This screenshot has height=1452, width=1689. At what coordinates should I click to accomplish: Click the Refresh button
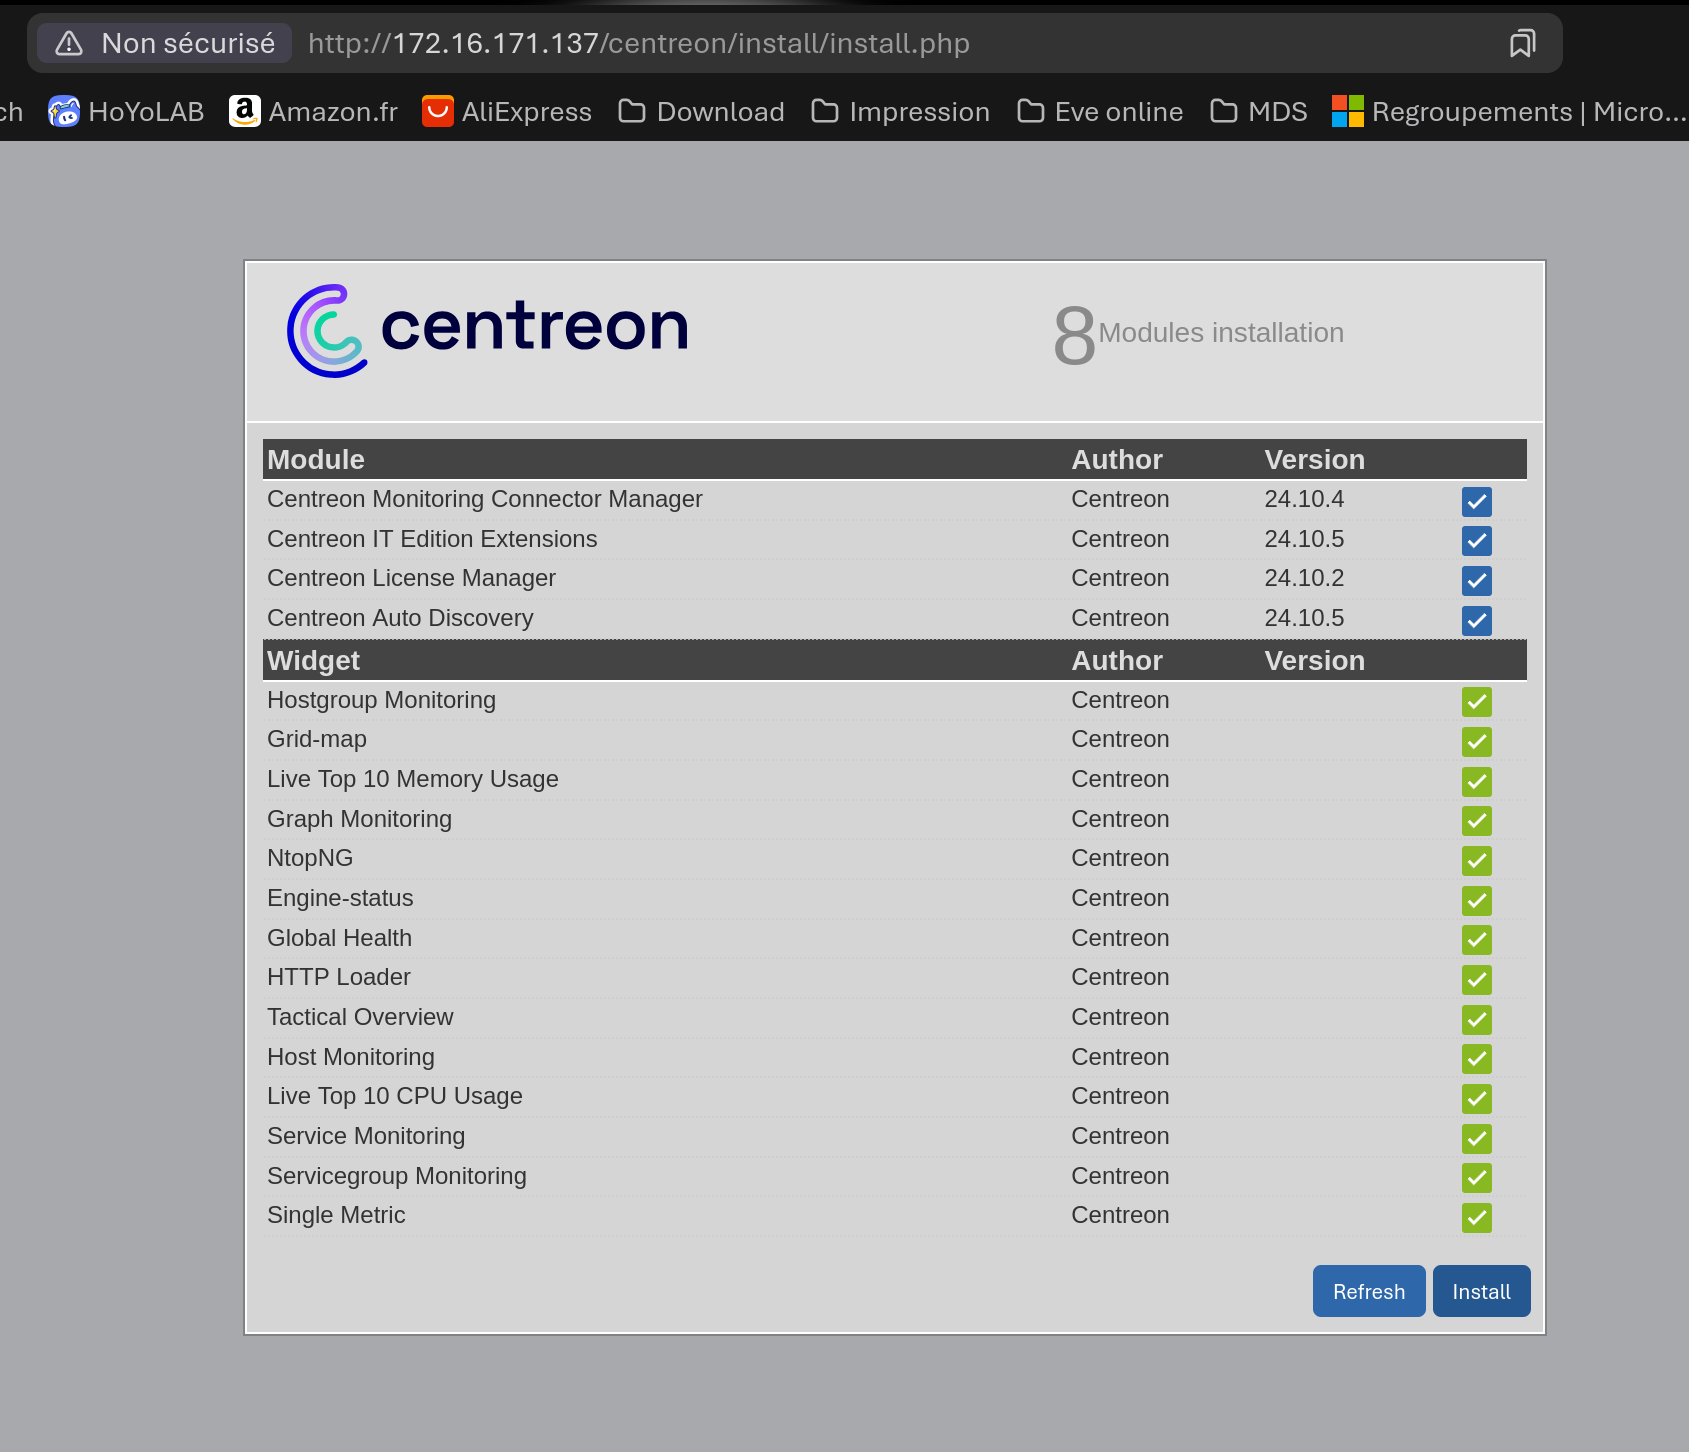[x=1369, y=1291]
